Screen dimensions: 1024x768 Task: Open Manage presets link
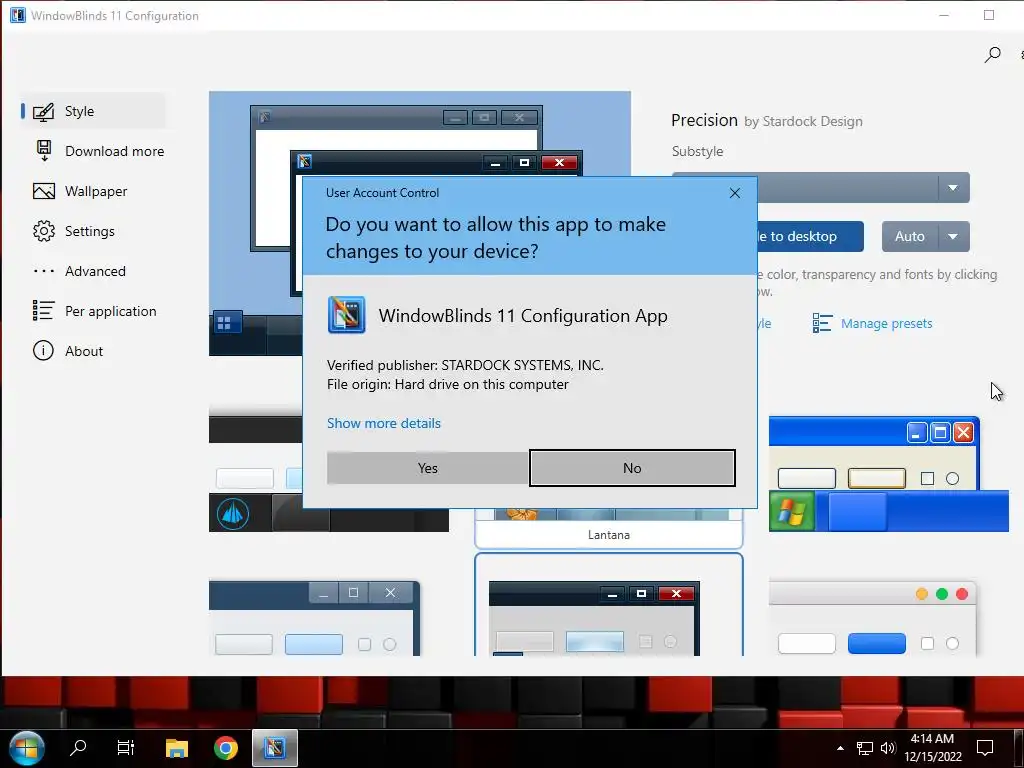click(x=886, y=323)
